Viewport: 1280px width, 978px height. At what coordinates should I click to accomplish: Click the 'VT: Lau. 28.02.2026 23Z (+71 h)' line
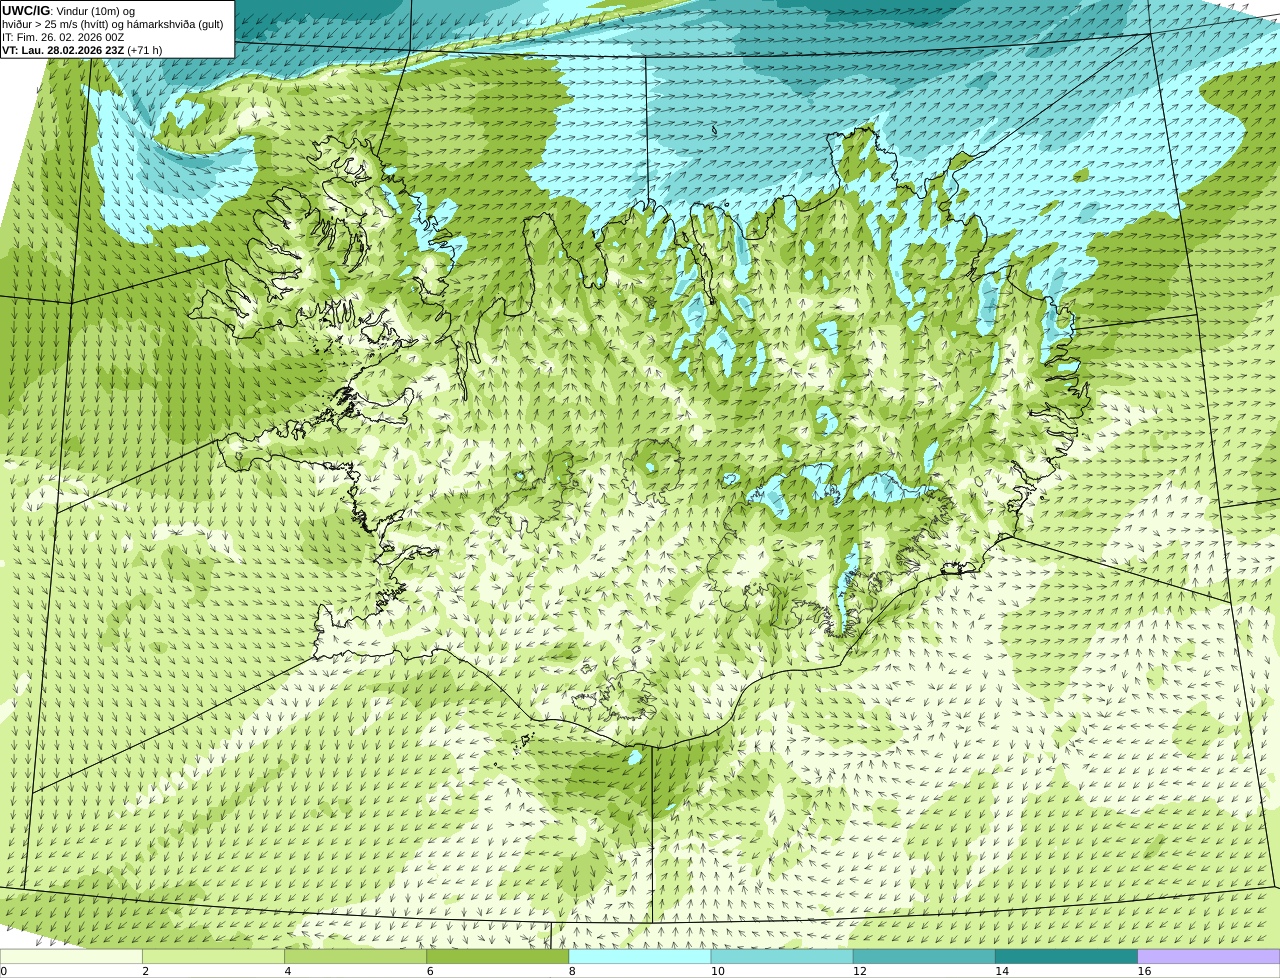(x=82, y=50)
